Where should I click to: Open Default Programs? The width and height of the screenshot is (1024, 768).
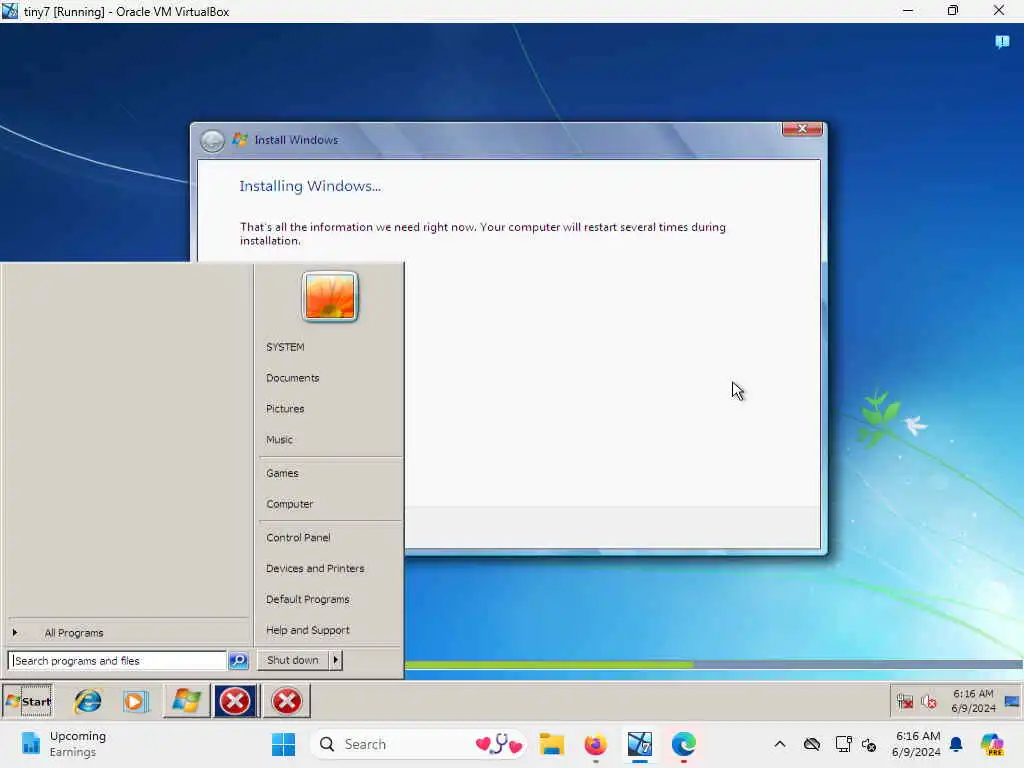tap(308, 599)
